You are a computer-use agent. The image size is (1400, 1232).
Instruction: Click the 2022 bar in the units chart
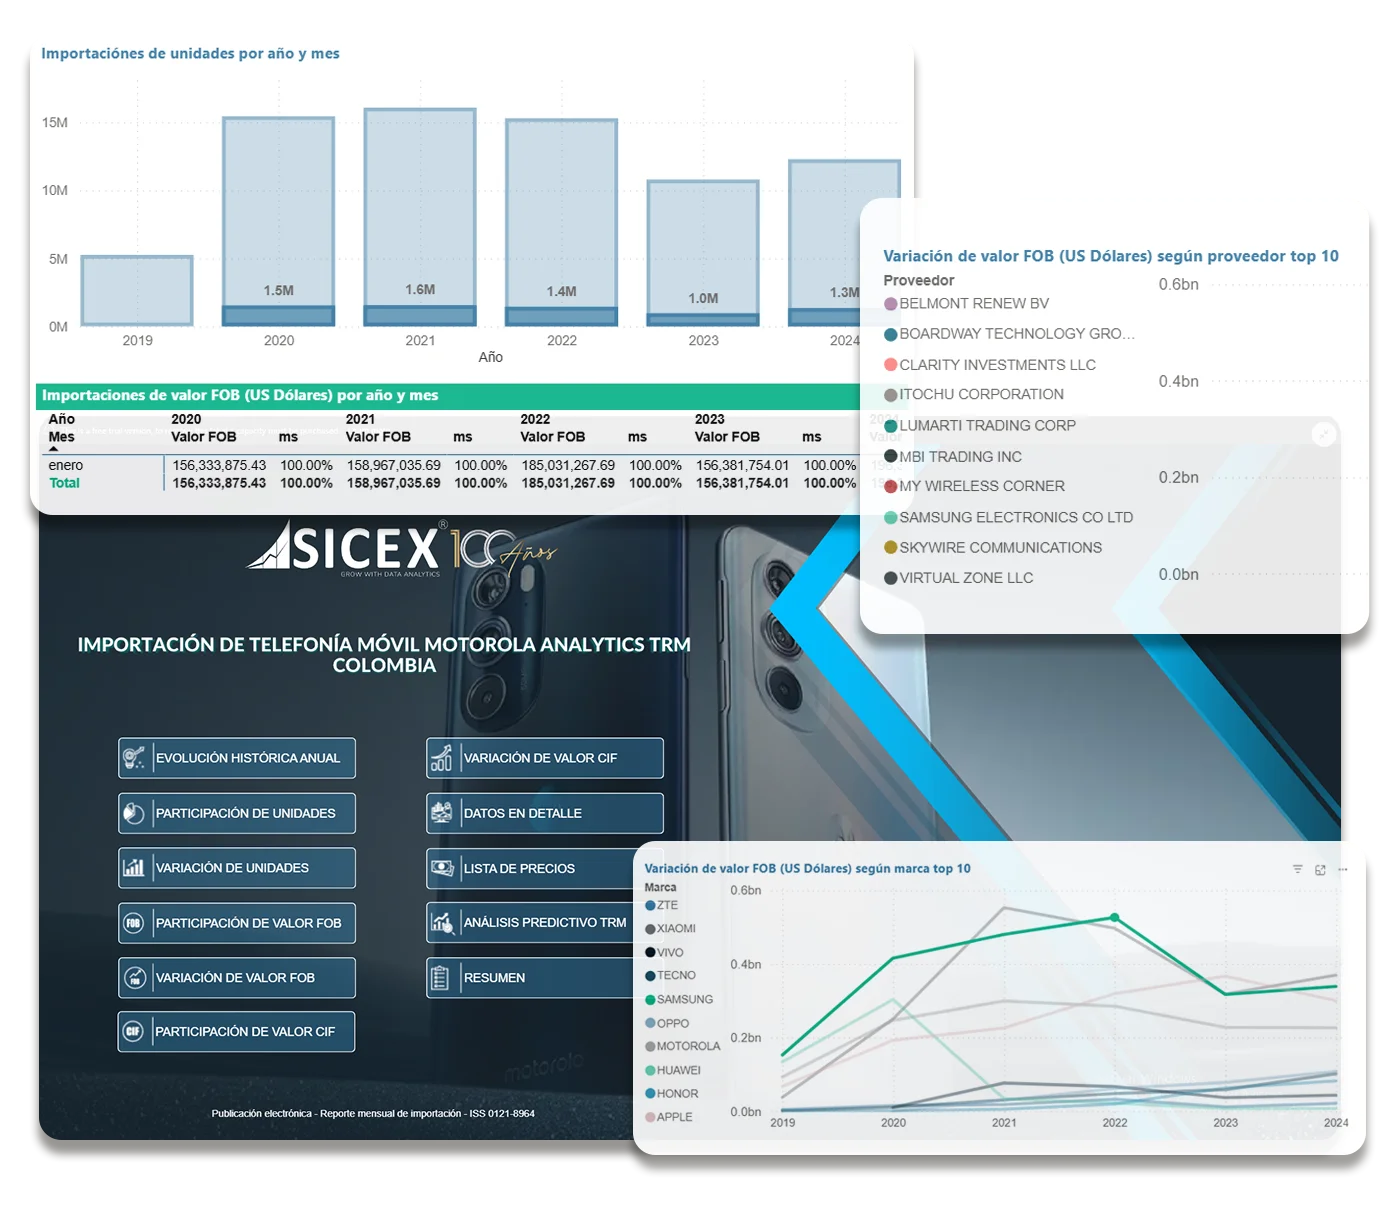pyautogui.click(x=562, y=222)
